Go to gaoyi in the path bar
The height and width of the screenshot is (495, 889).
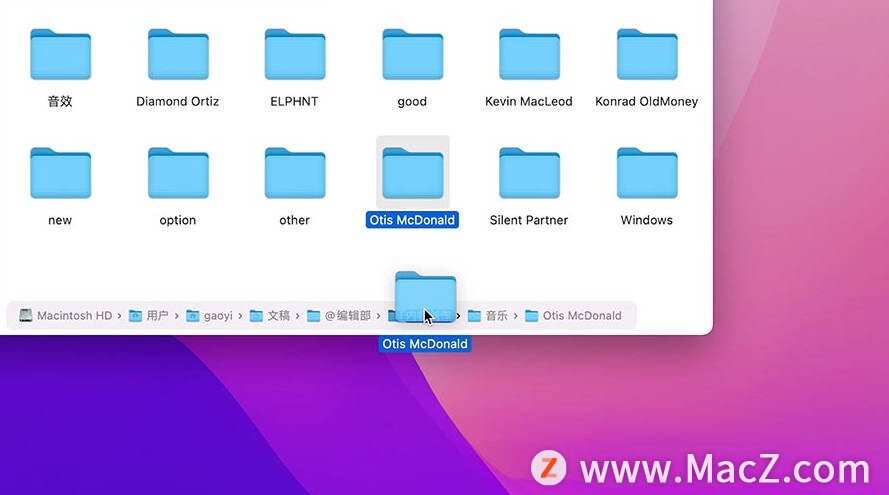[210, 315]
